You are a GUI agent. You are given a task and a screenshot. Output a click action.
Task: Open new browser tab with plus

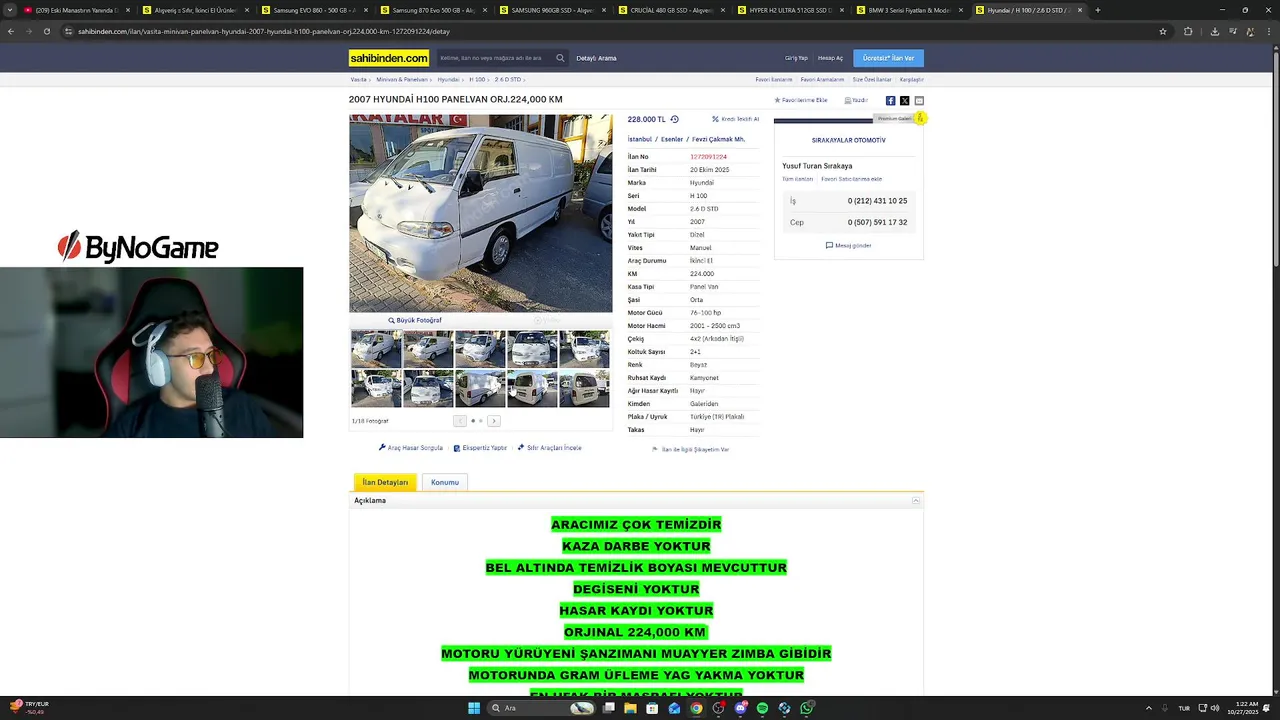[1098, 10]
